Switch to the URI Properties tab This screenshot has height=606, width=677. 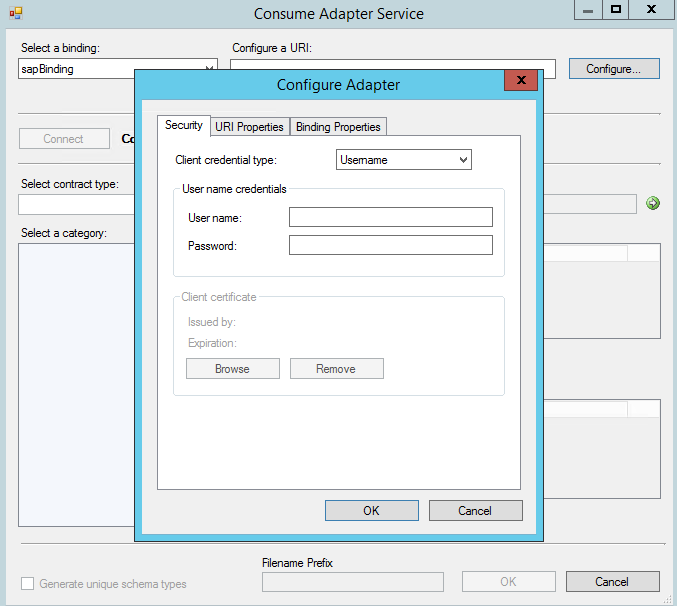[x=250, y=127]
